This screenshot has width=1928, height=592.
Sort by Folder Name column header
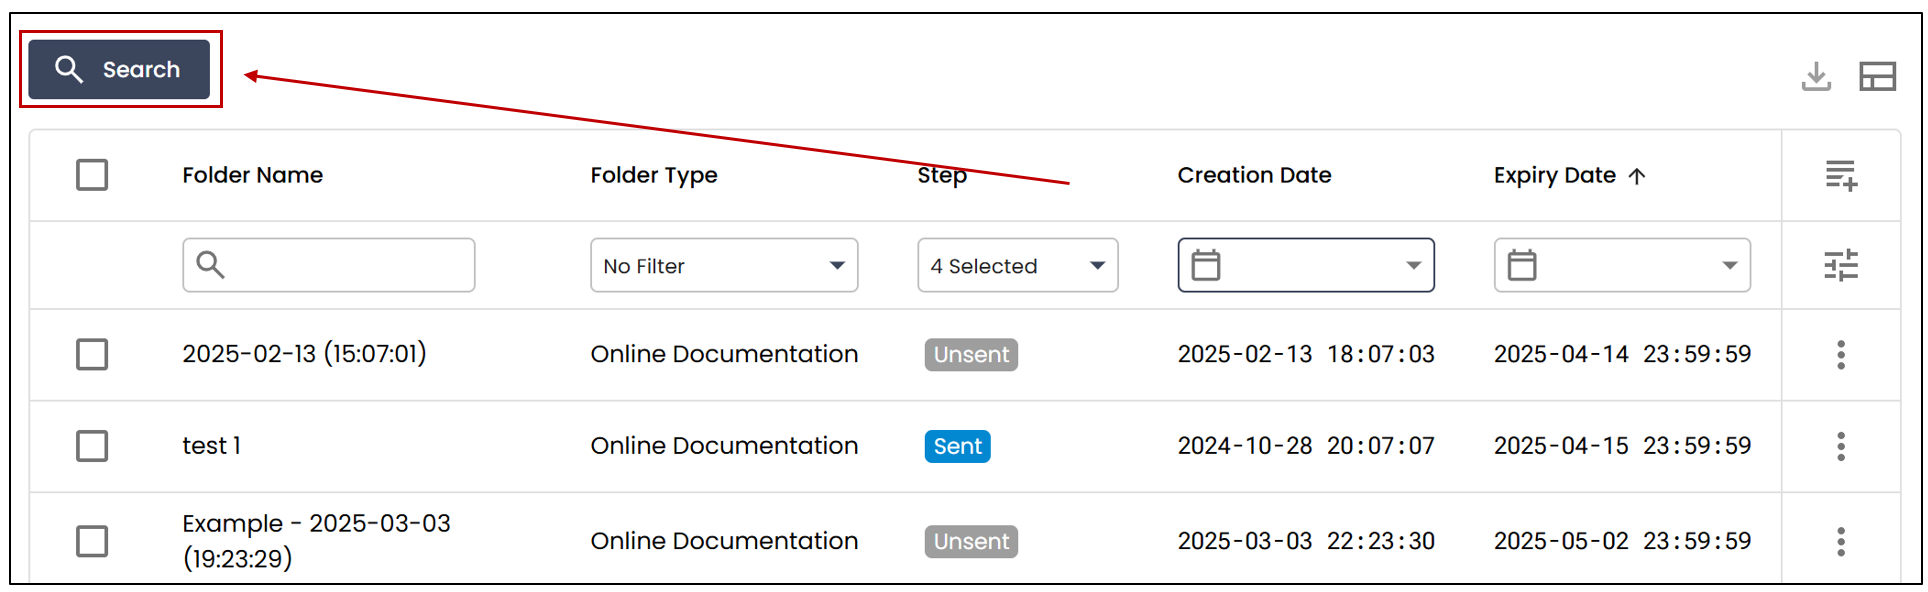coord(252,175)
